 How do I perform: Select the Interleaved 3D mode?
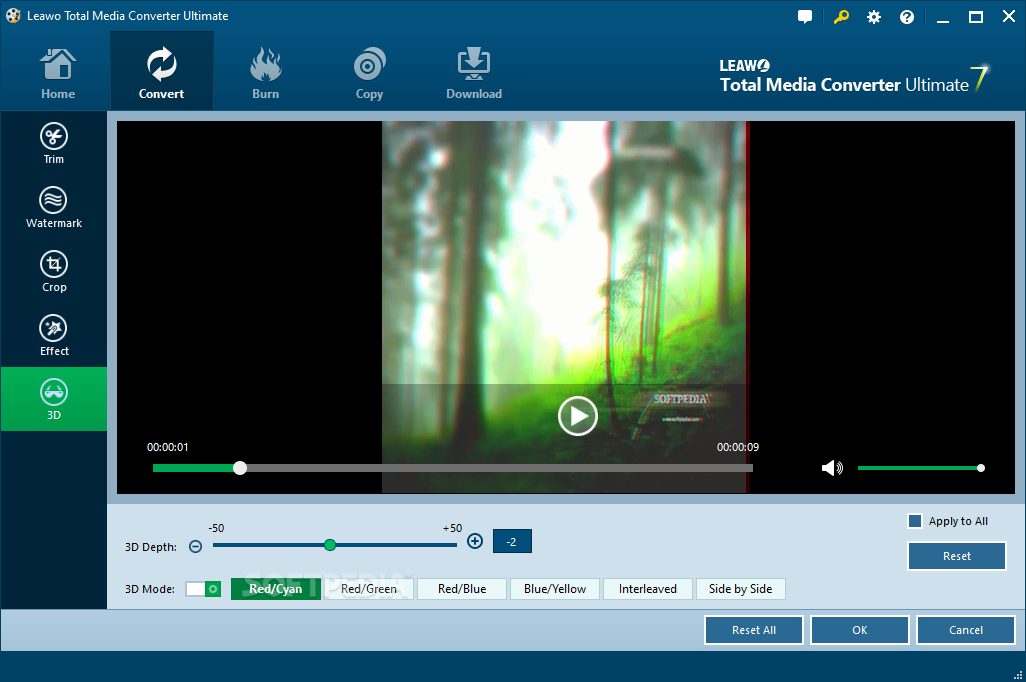pos(648,589)
